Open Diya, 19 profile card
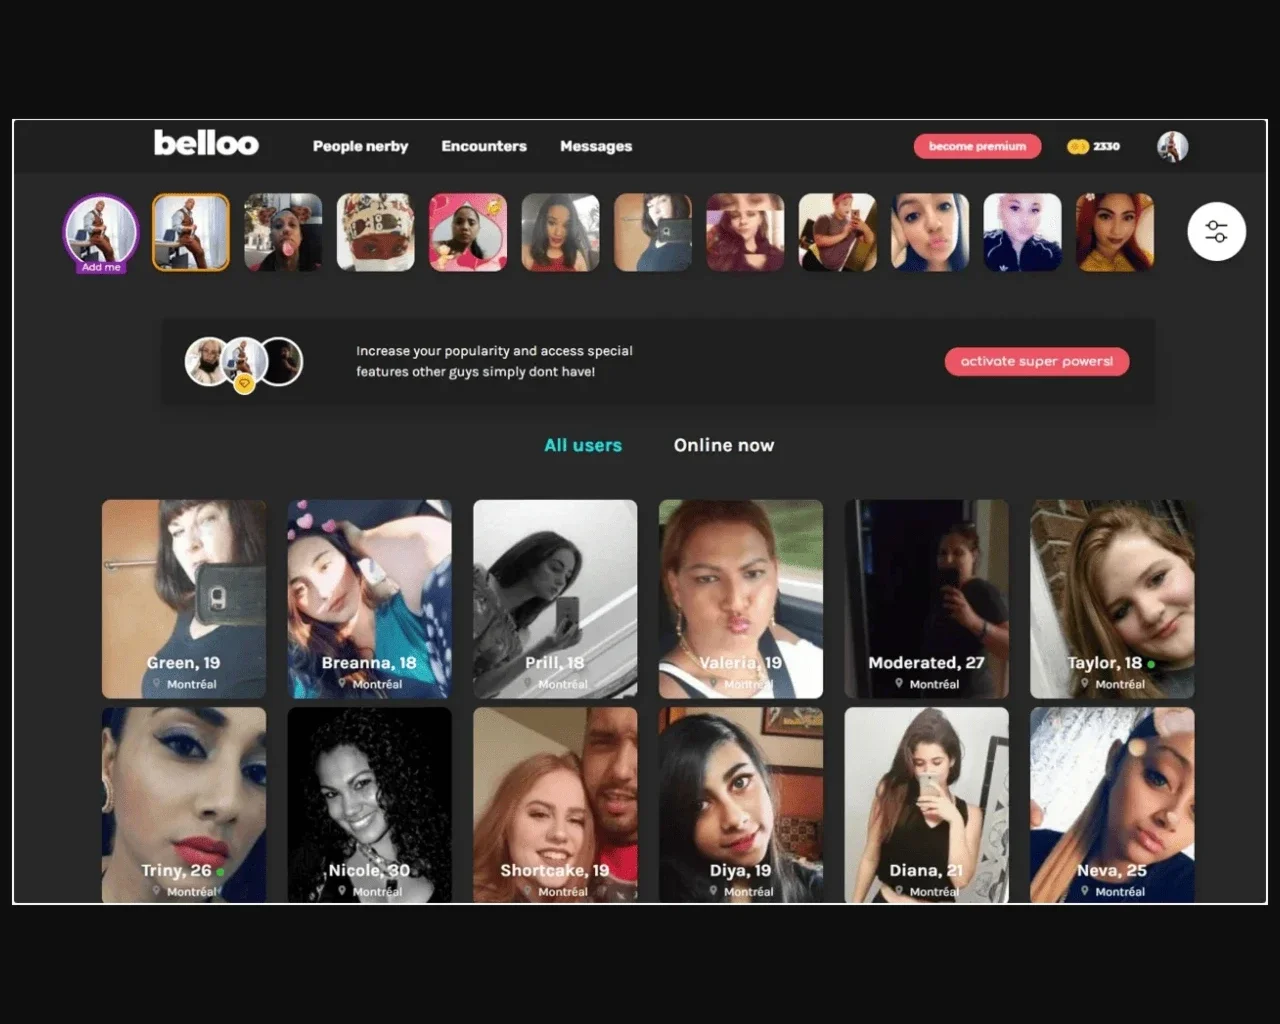Image resolution: width=1280 pixels, height=1024 pixels. 741,805
